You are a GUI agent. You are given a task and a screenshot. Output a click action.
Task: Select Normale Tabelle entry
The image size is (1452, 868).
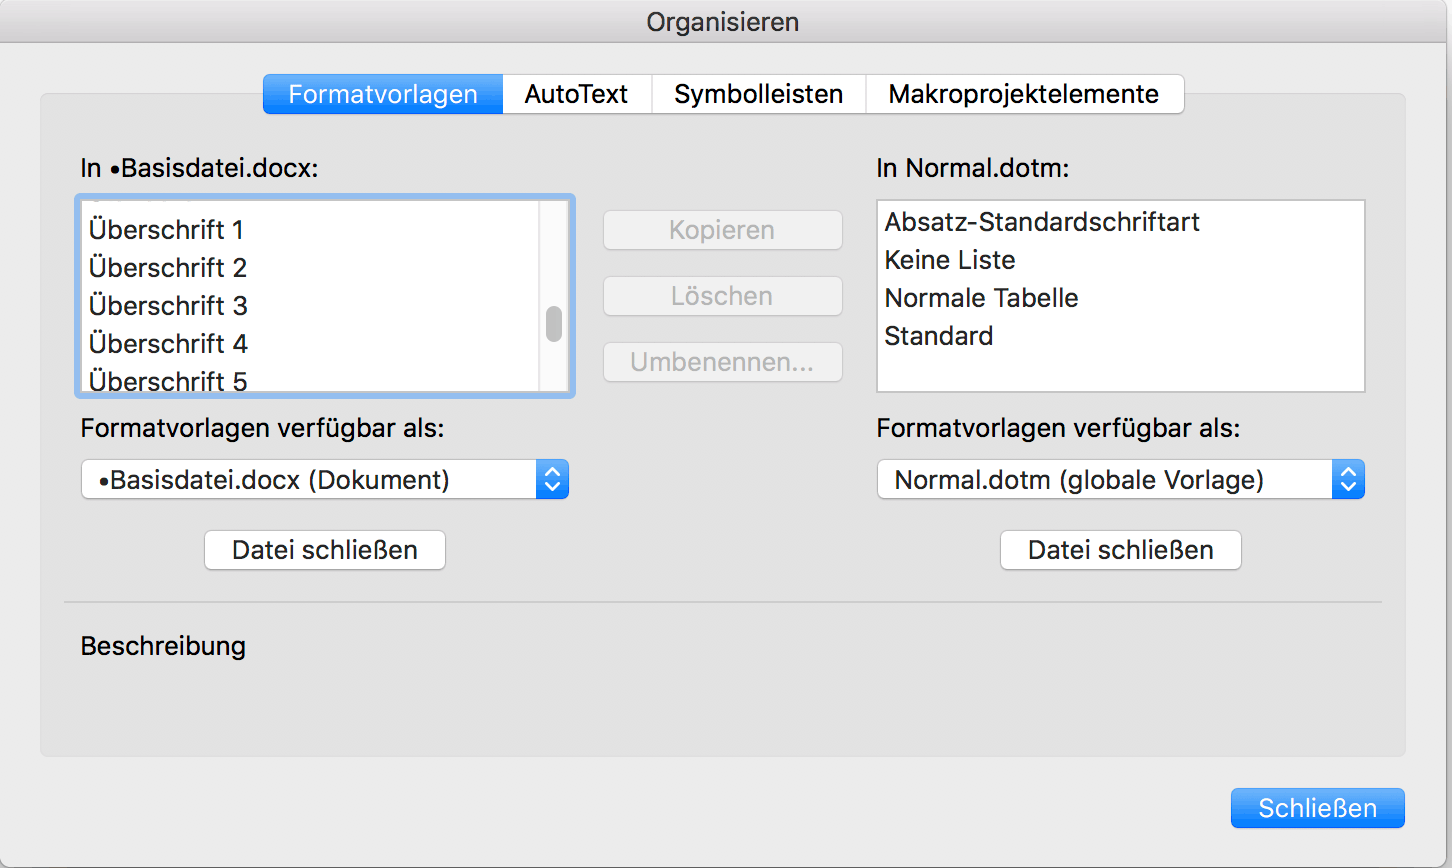click(x=1120, y=298)
